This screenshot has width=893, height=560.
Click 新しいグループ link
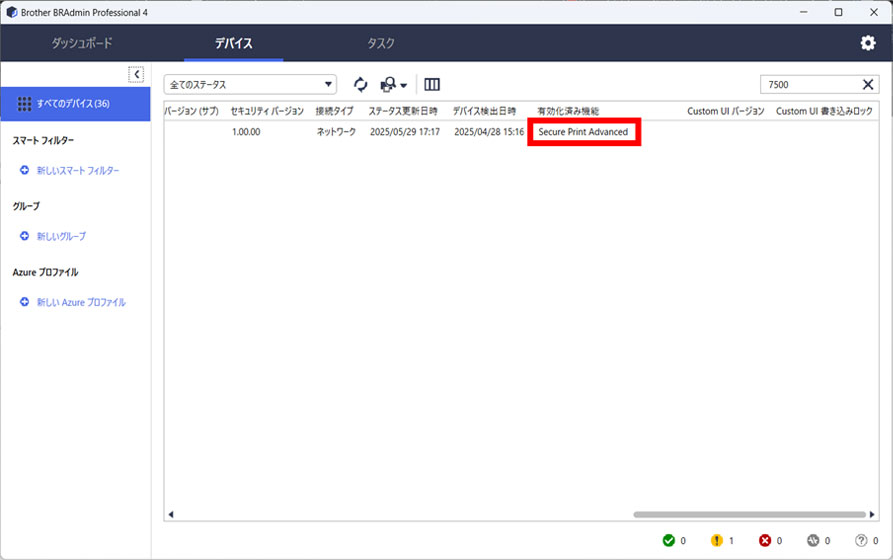[x=61, y=236]
